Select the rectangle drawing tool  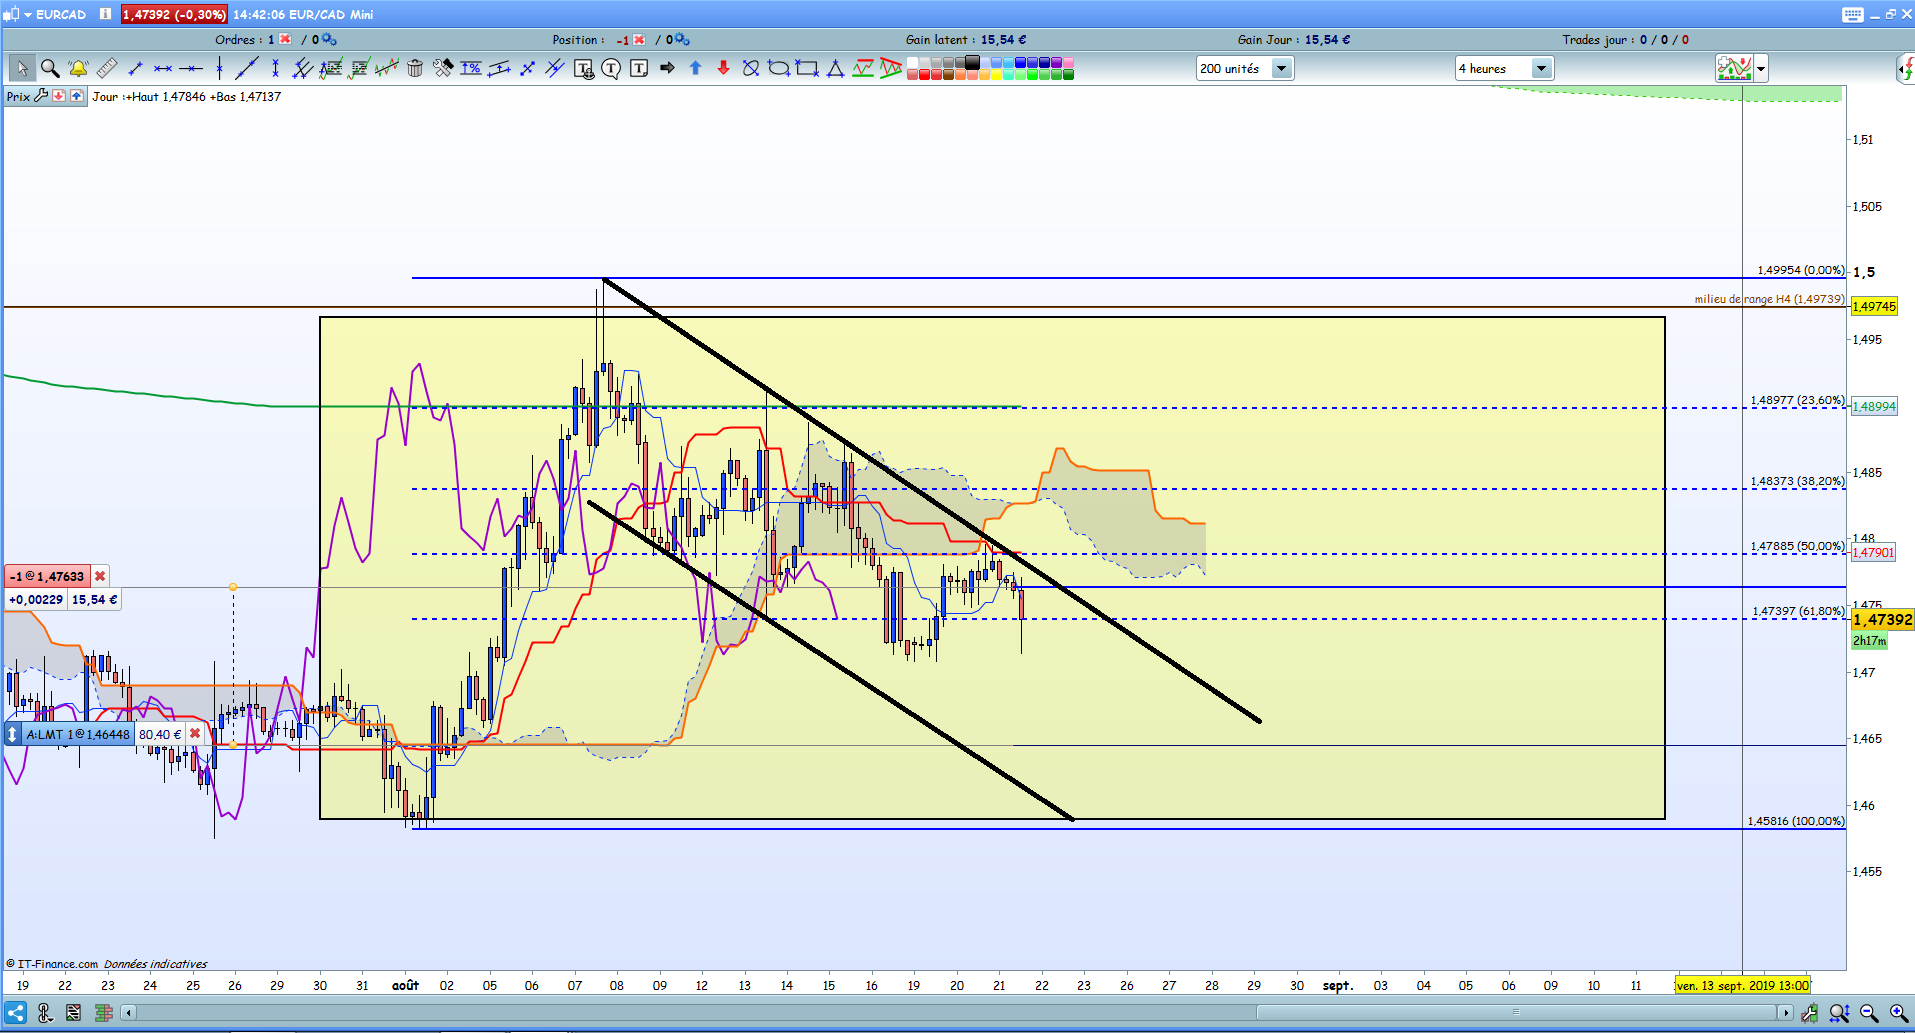[x=807, y=68]
